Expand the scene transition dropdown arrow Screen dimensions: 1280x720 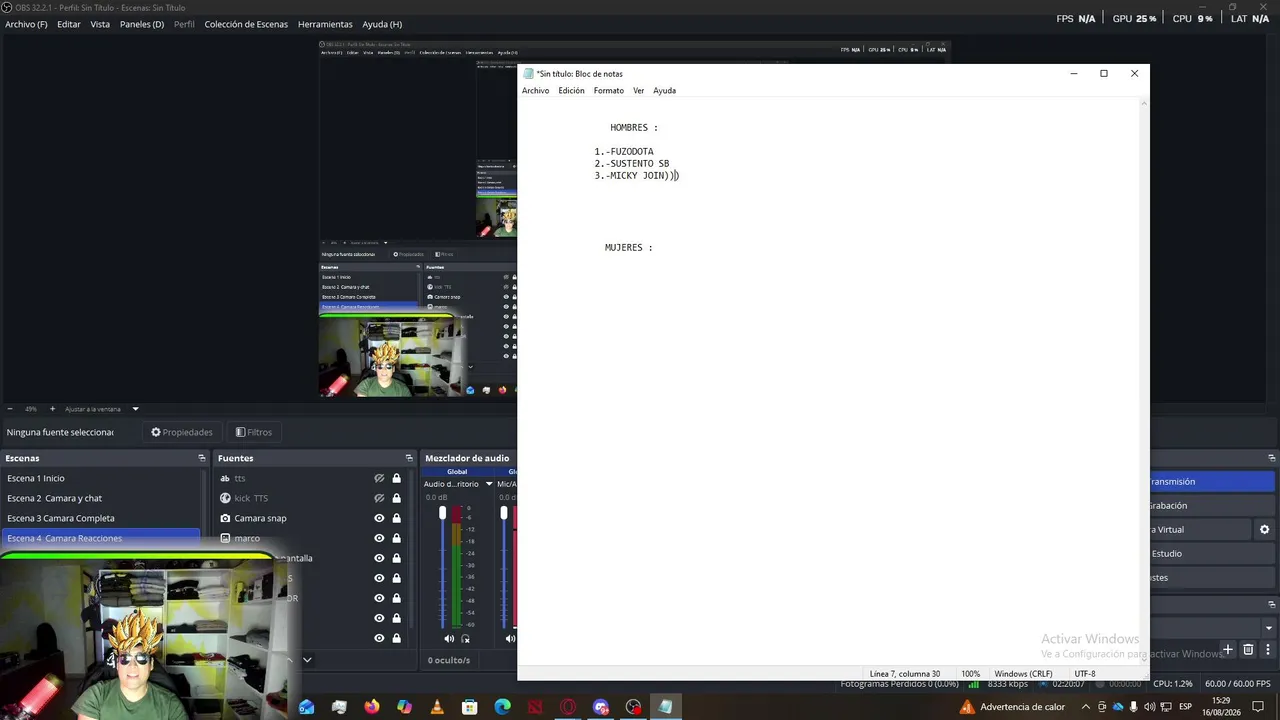(1269, 628)
